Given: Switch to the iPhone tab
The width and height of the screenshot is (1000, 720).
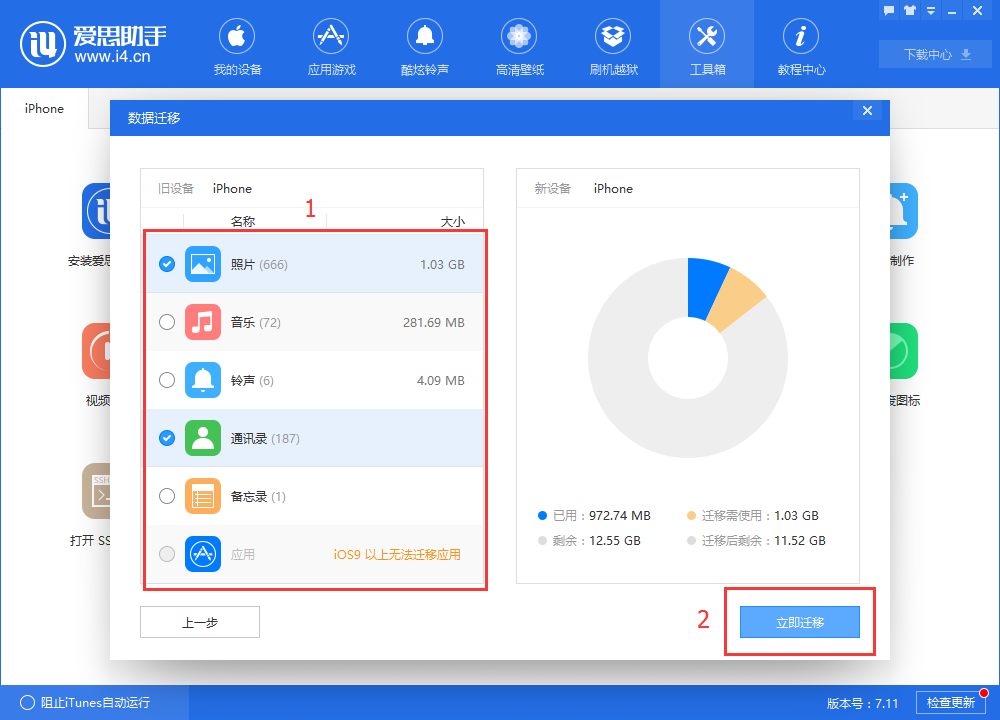Looking at the screenshot, I should [x=44, y=108].
